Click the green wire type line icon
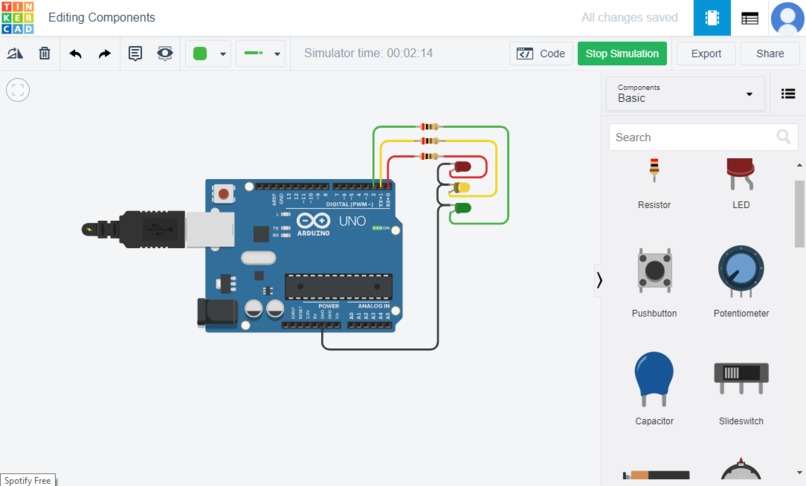Viewport: 806px width, 486px height. 253,53
